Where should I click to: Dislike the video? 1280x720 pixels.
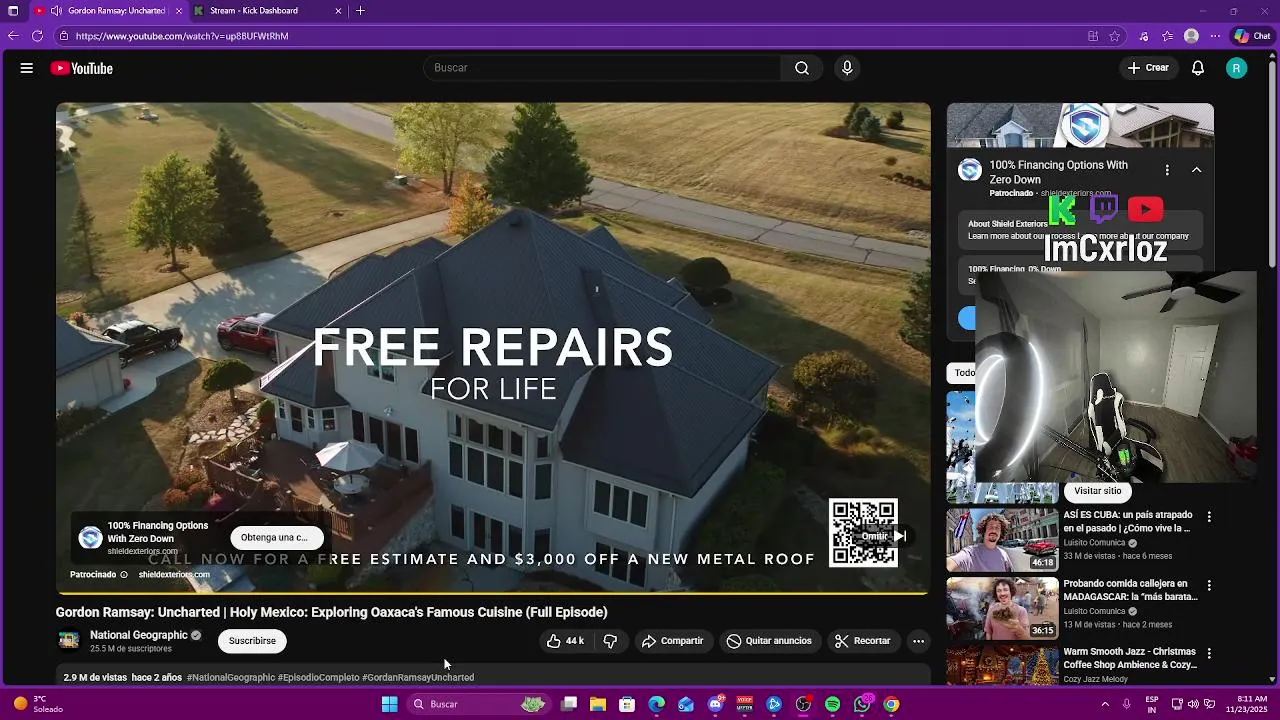click(610, 641)
